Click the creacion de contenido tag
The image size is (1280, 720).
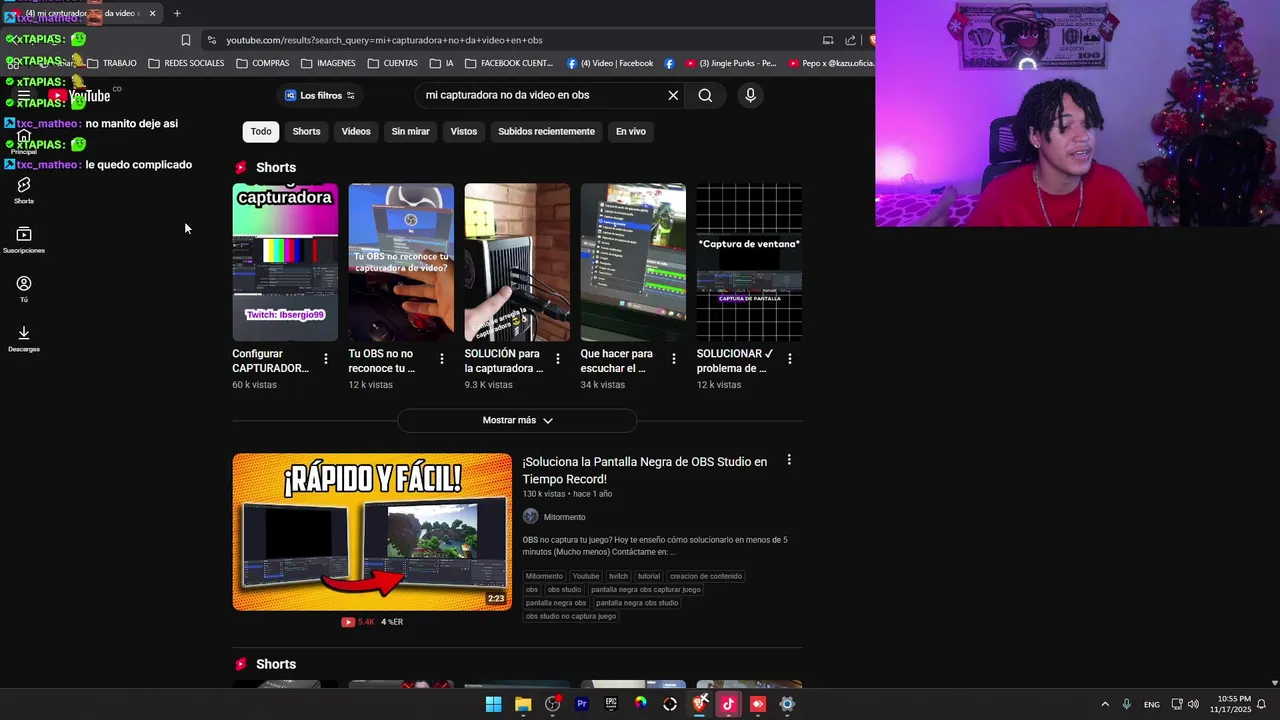coord(706,576)
